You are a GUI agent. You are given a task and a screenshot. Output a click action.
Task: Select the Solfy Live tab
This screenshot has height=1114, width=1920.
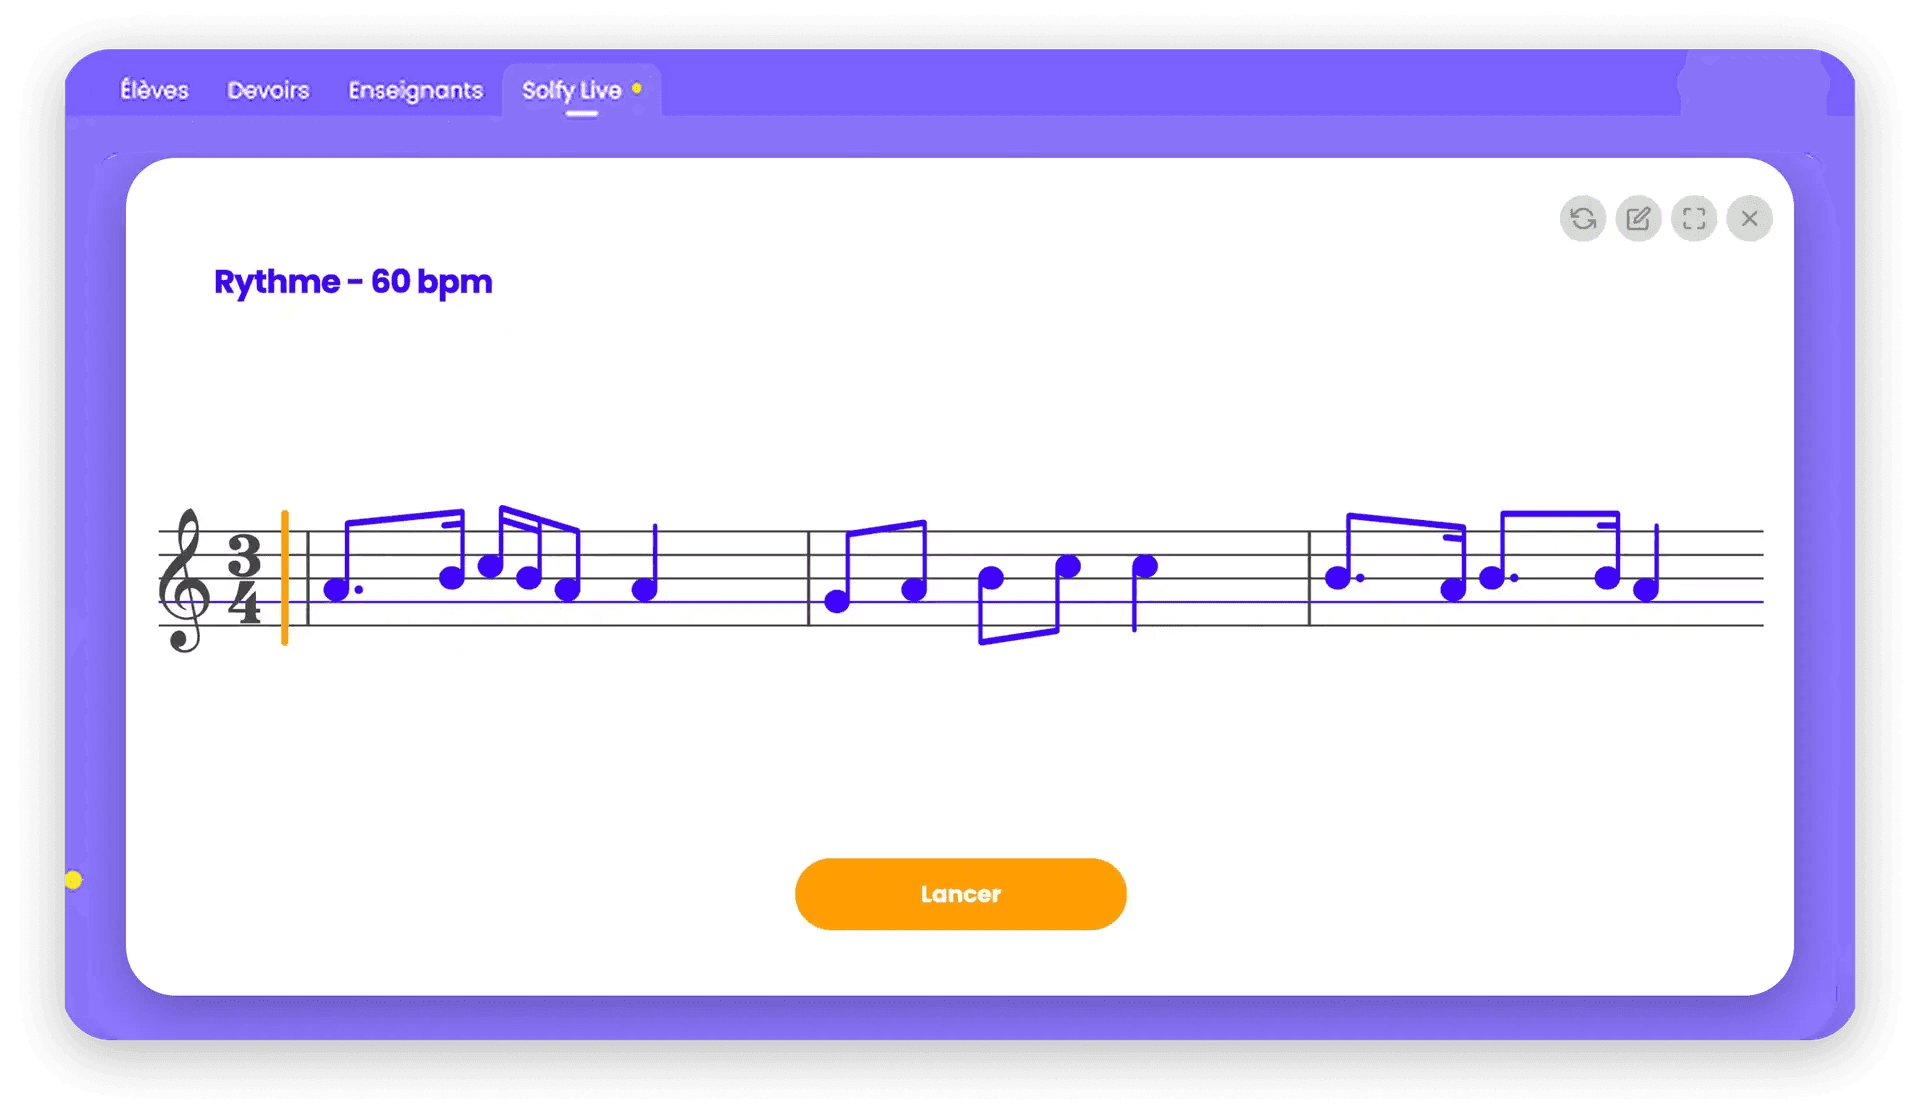click(x=571, y=90)
